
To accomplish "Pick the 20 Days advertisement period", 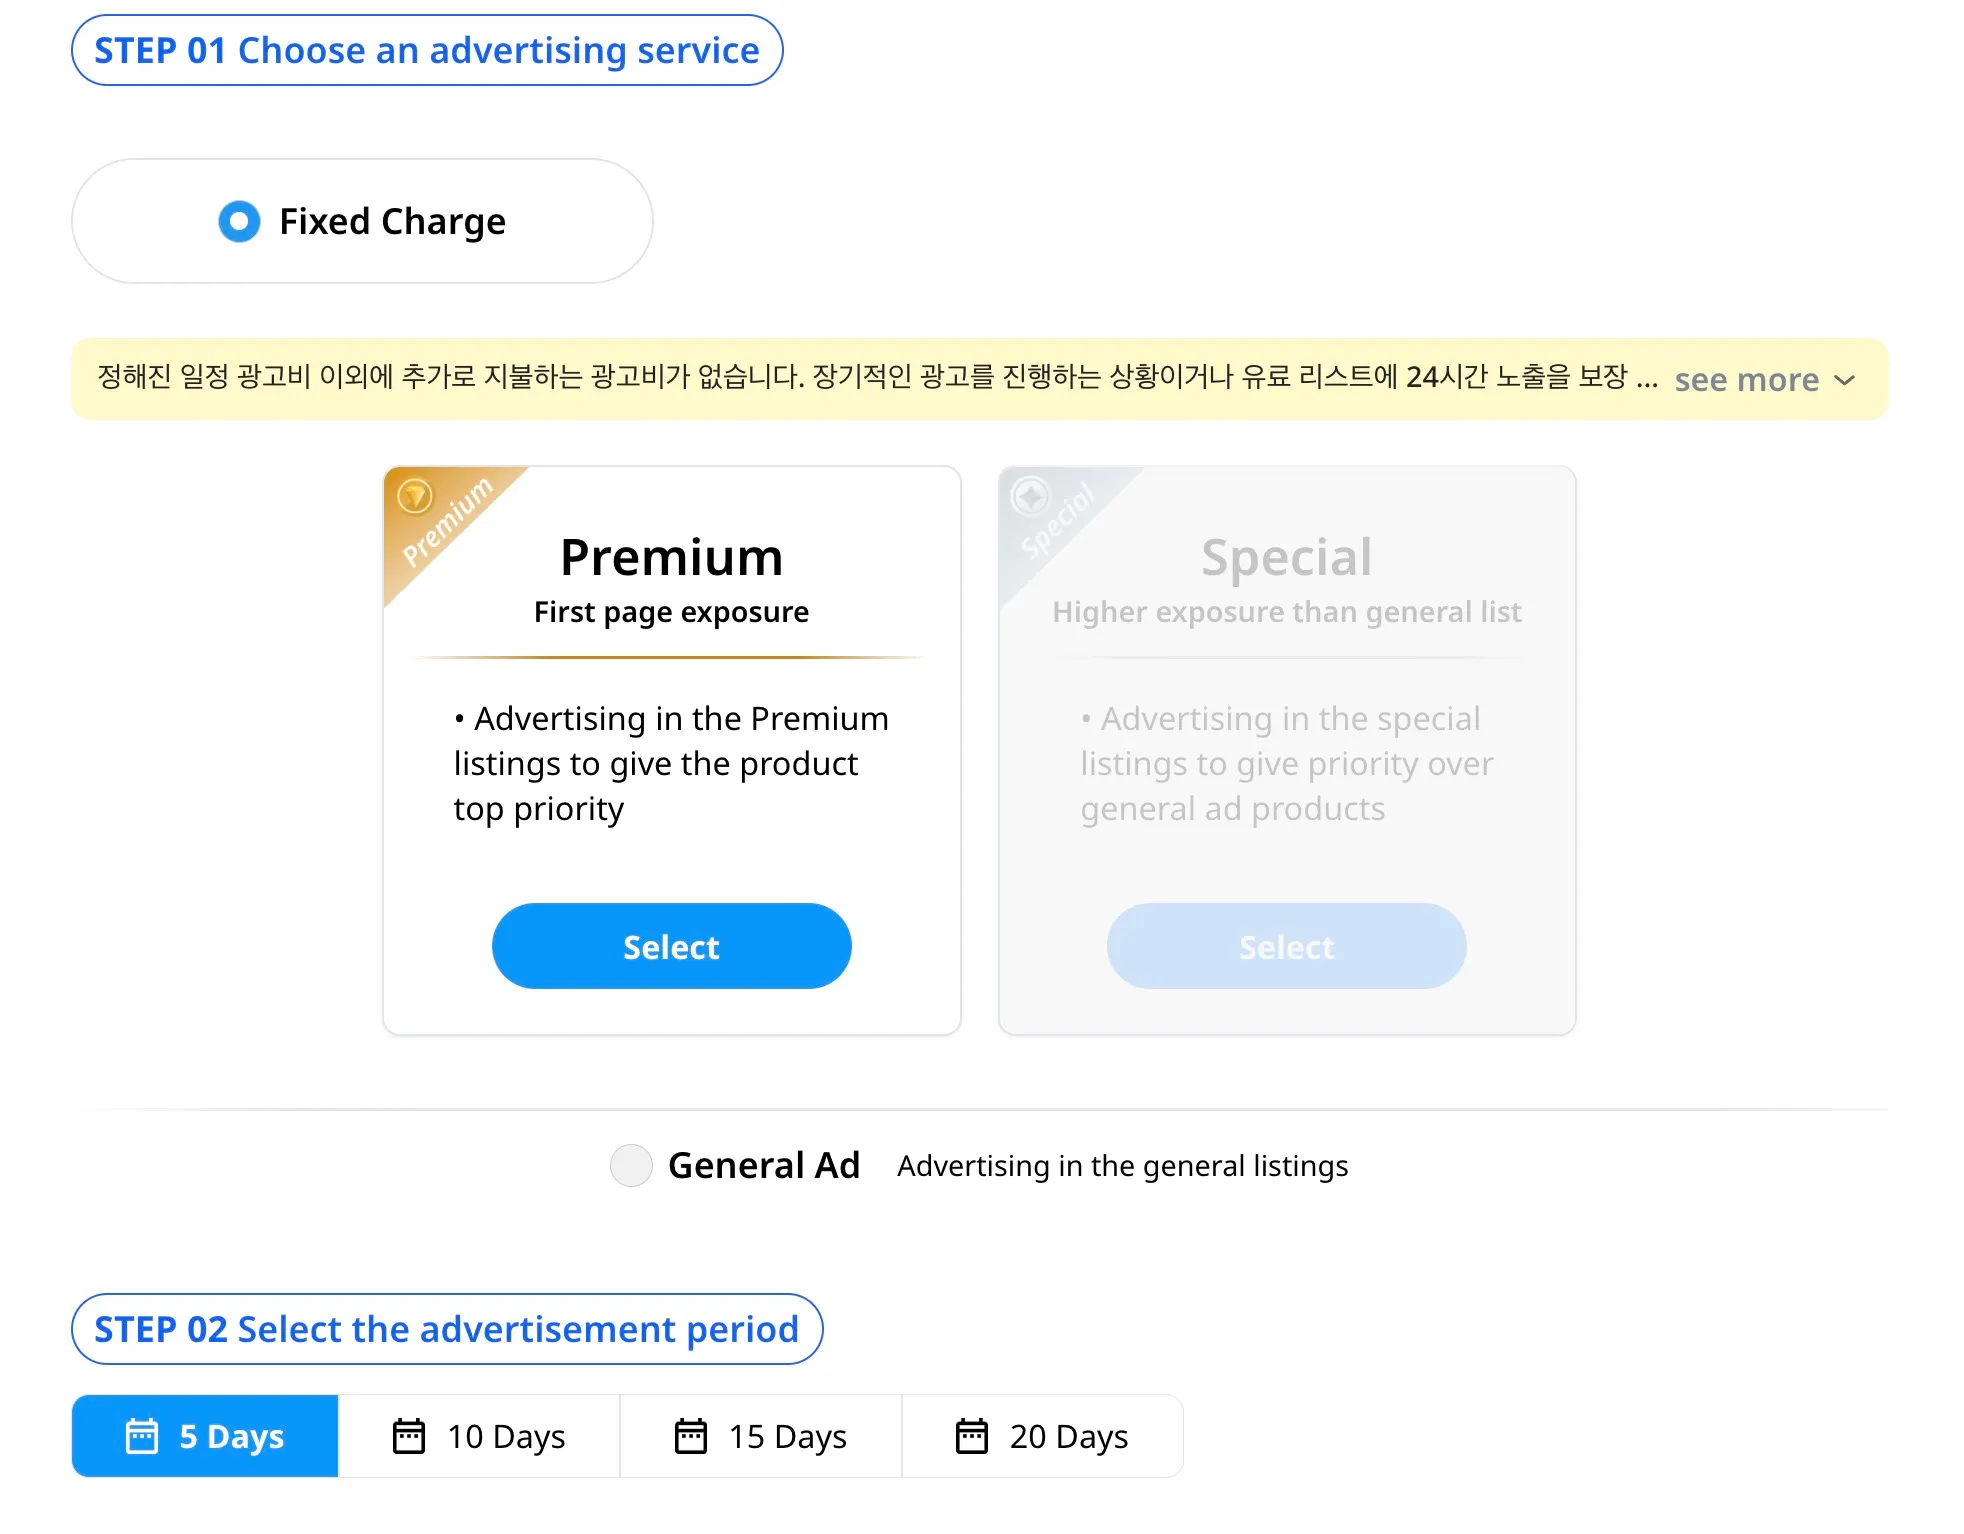I will tap(1042, 1436).
